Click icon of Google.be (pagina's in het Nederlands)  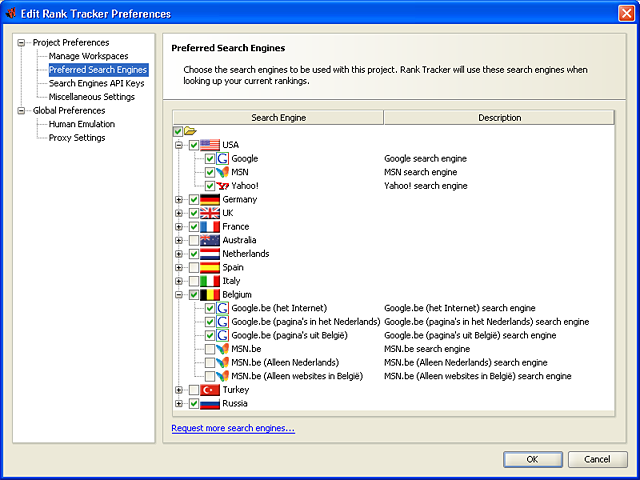pos(222,322)
